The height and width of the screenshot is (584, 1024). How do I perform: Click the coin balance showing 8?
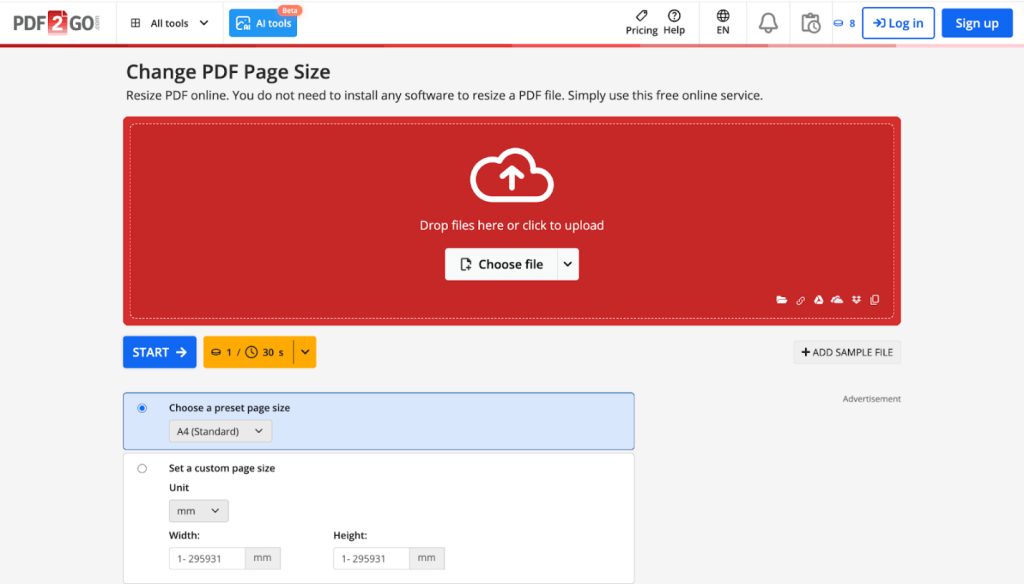click(845, 22)
